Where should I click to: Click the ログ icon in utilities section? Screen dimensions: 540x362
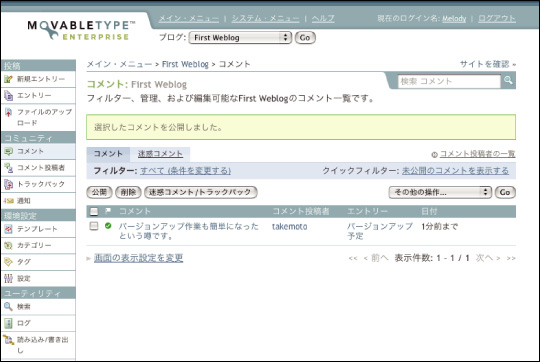point(8,323)
